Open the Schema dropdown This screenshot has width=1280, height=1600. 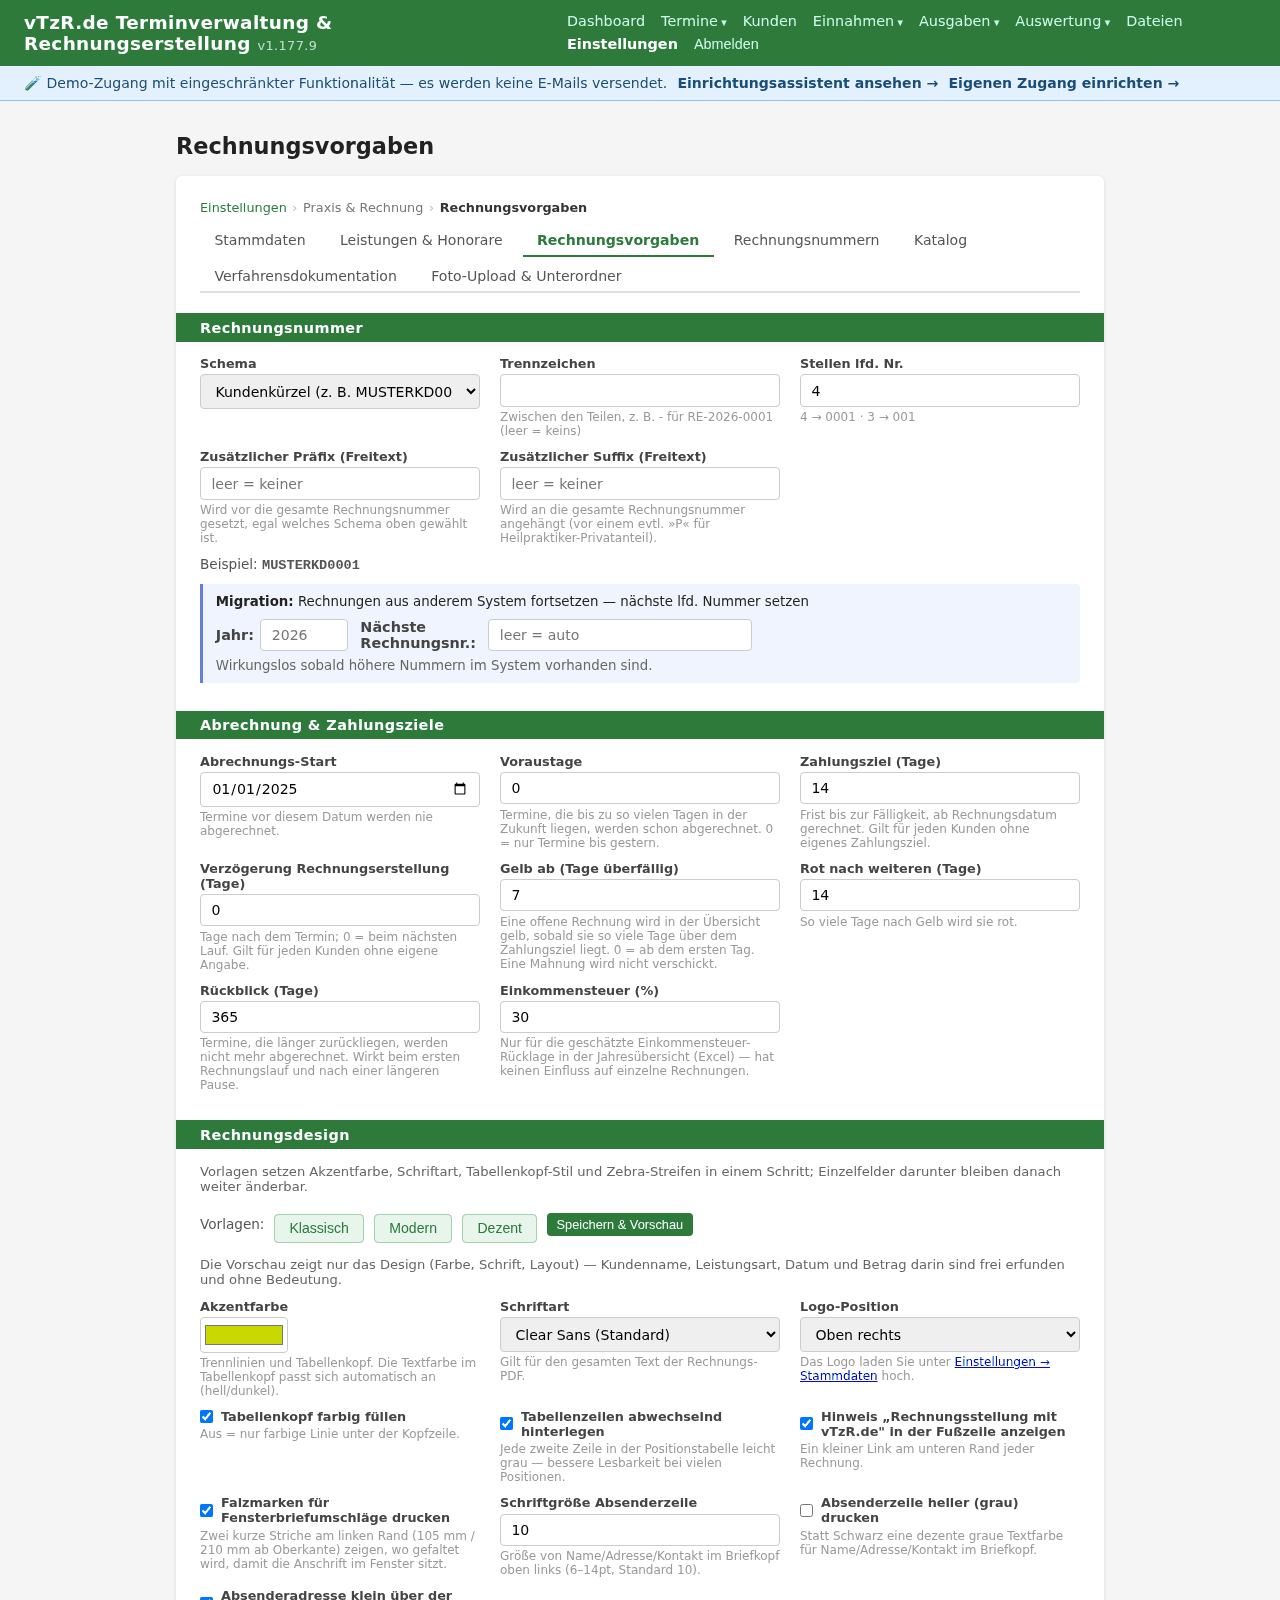click(x=340, y=391)
